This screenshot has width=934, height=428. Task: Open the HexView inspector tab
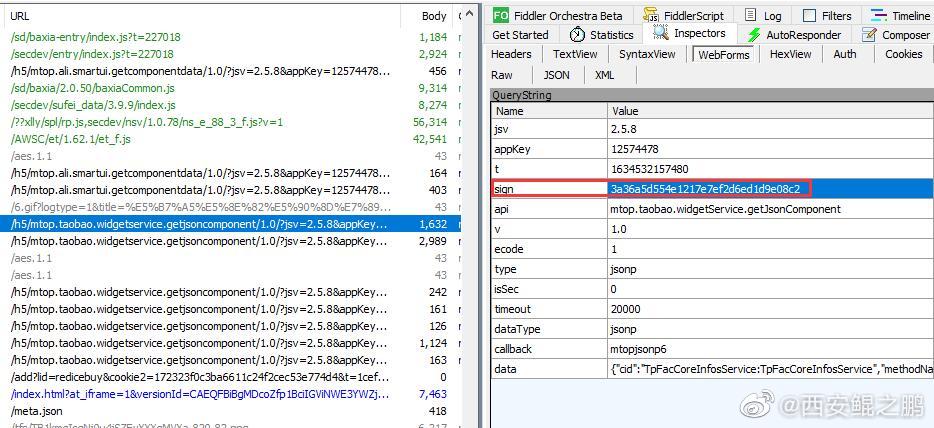click(x=790, y=54)
